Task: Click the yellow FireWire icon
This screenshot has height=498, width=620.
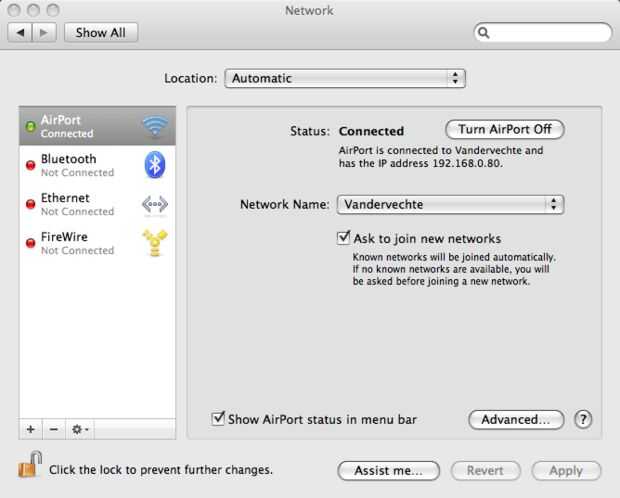Action: coord(155,243)
